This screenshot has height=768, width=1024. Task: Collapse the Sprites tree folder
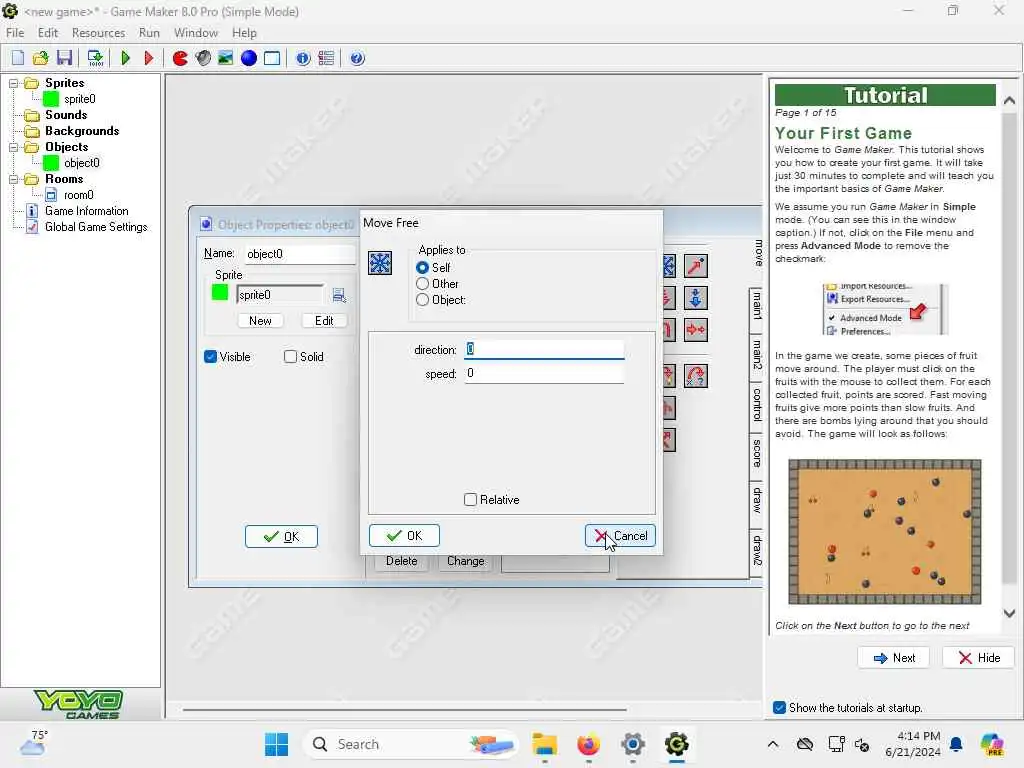click(x=13, y=83)
